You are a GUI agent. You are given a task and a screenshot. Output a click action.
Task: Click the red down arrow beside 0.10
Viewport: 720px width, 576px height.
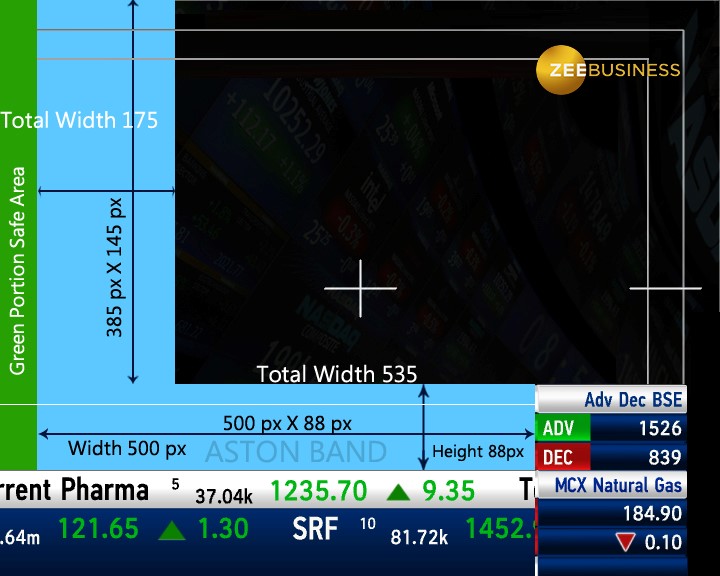[x=625, y=542]
